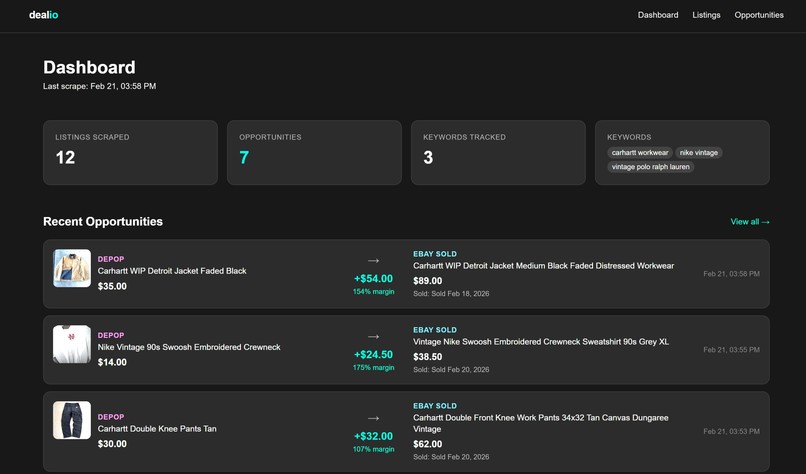806x474 pixels.
Task: Open the Listings nav item
Action: point(706,15)
